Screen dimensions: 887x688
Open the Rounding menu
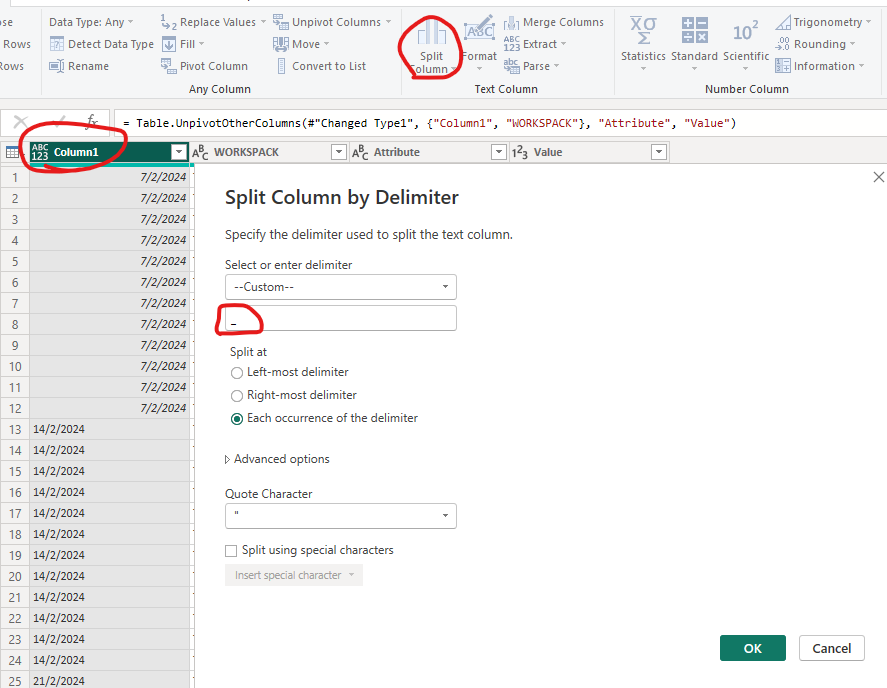pyautogui.click(x=815, y=44)
